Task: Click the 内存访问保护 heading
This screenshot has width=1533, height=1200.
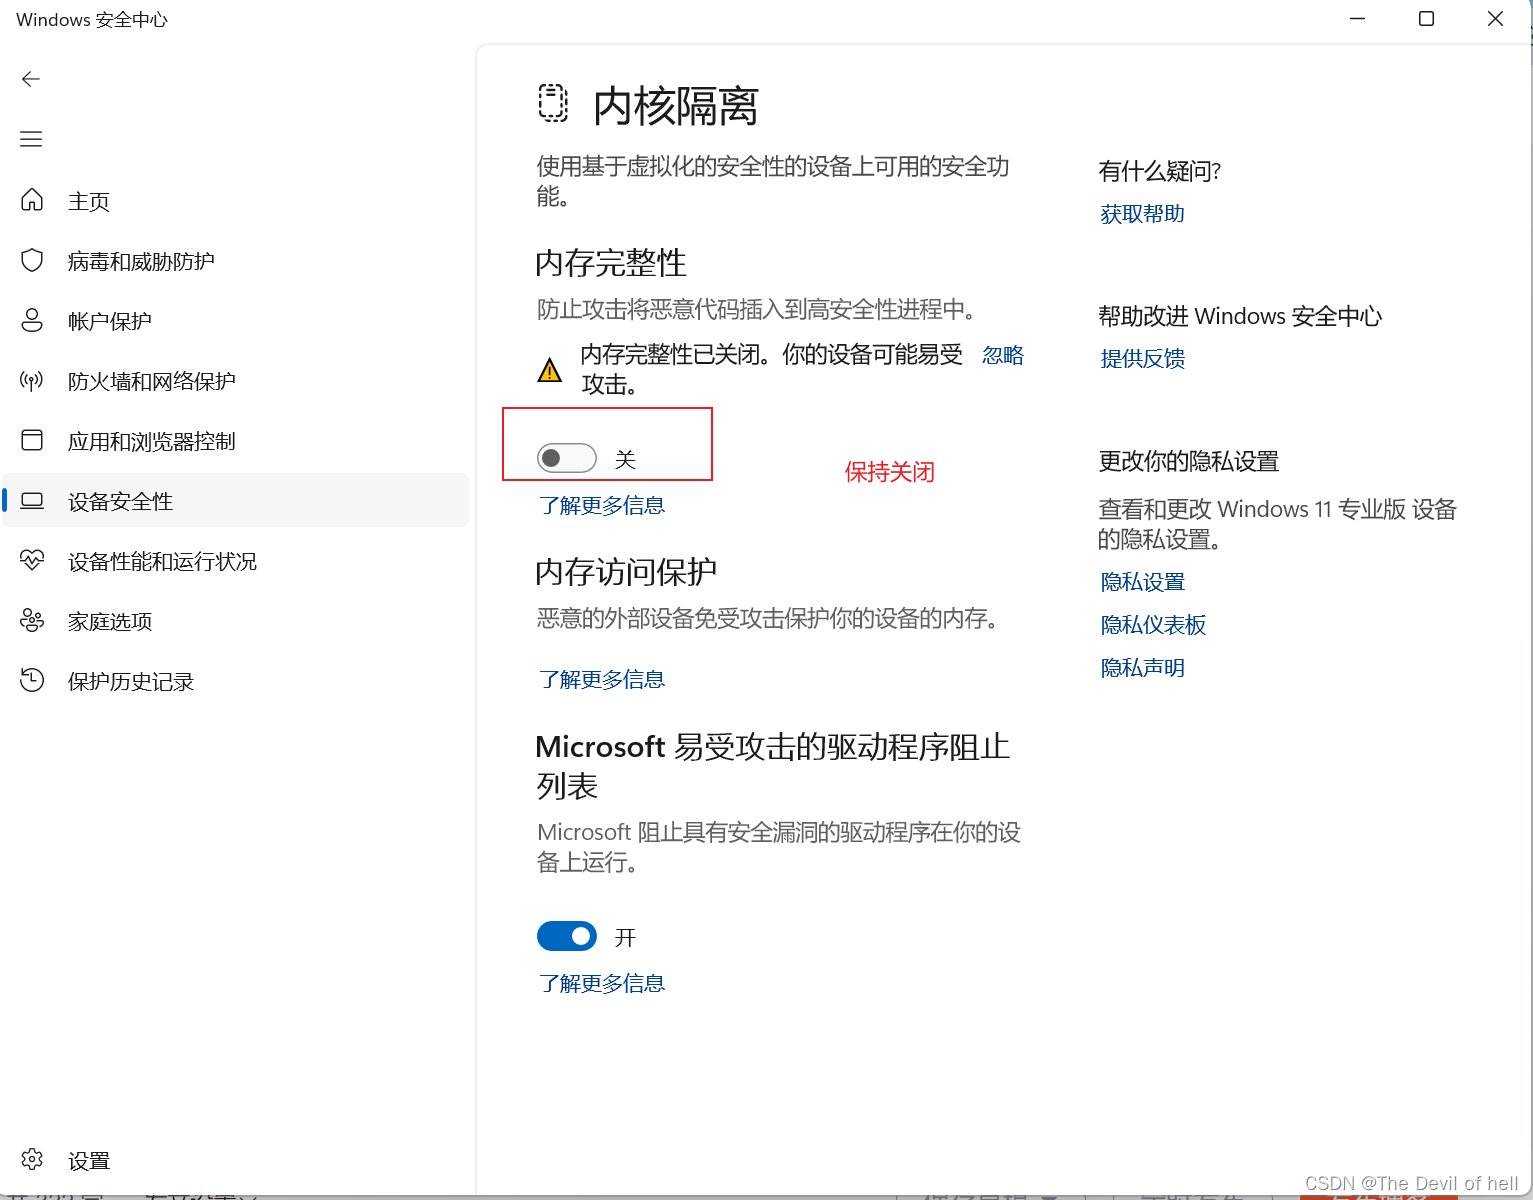Action: pos(626,572)
